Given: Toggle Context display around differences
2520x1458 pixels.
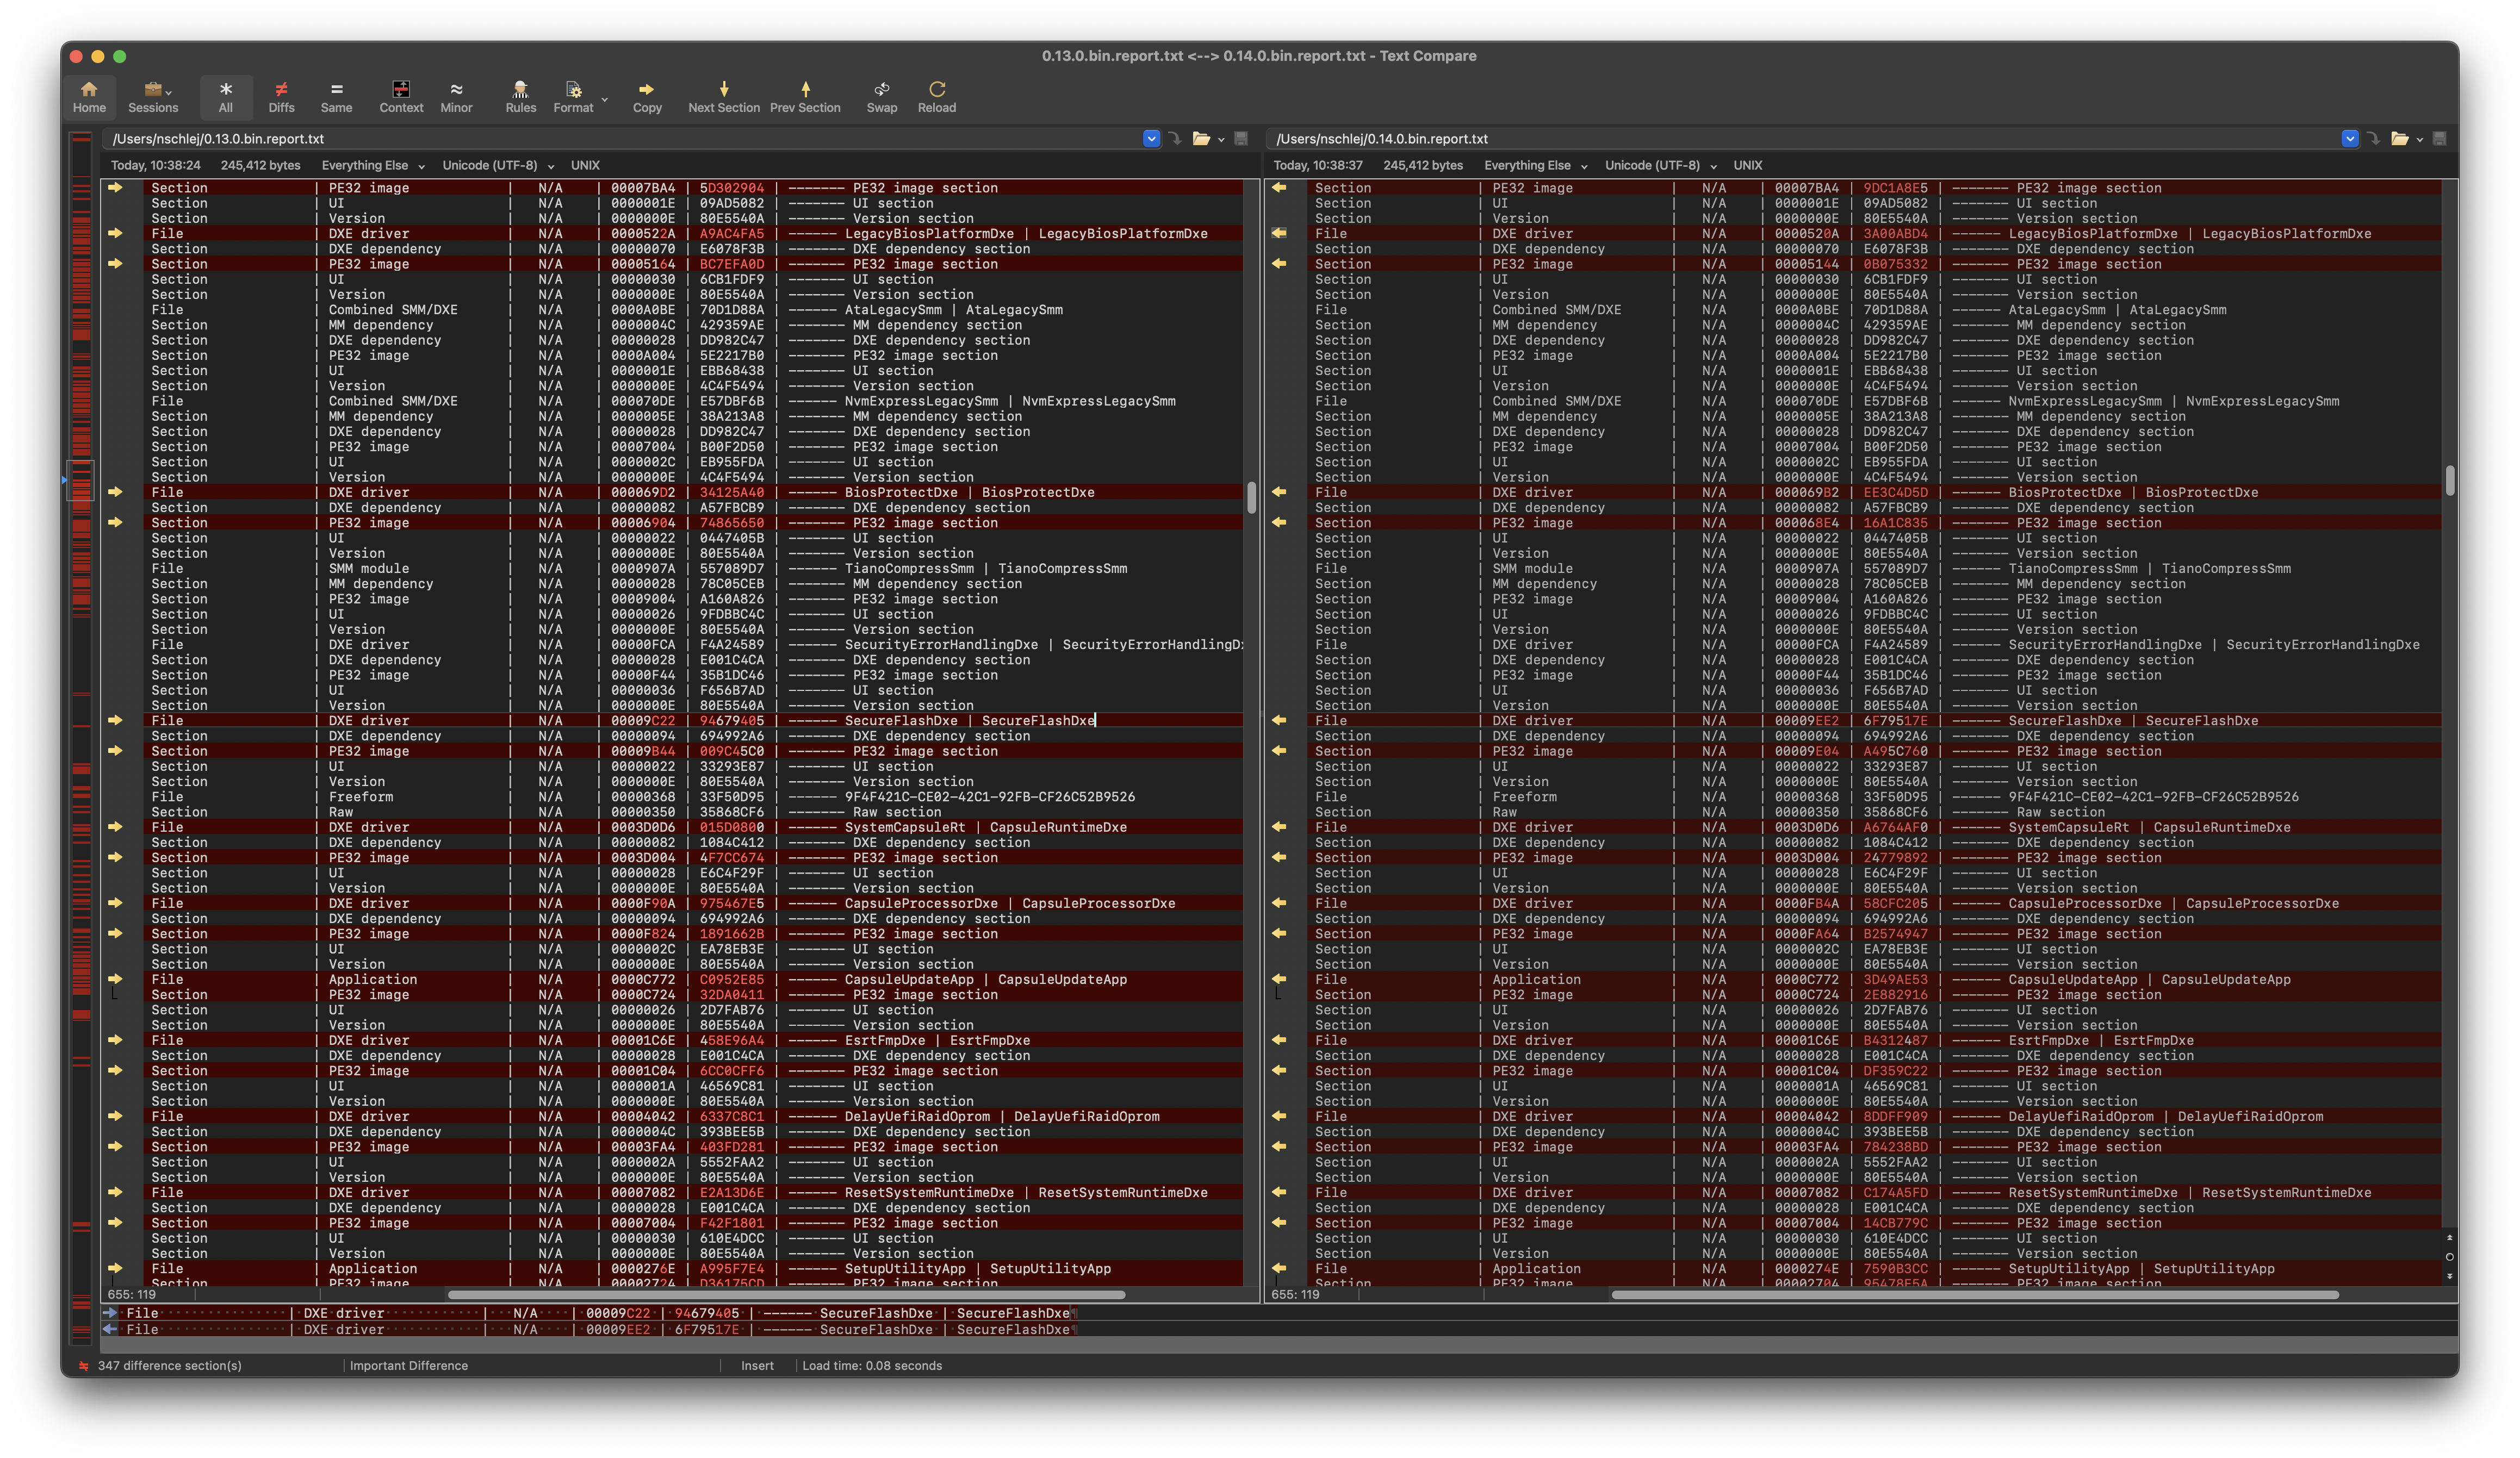Looking at the screenshot, I should point(401,97).
